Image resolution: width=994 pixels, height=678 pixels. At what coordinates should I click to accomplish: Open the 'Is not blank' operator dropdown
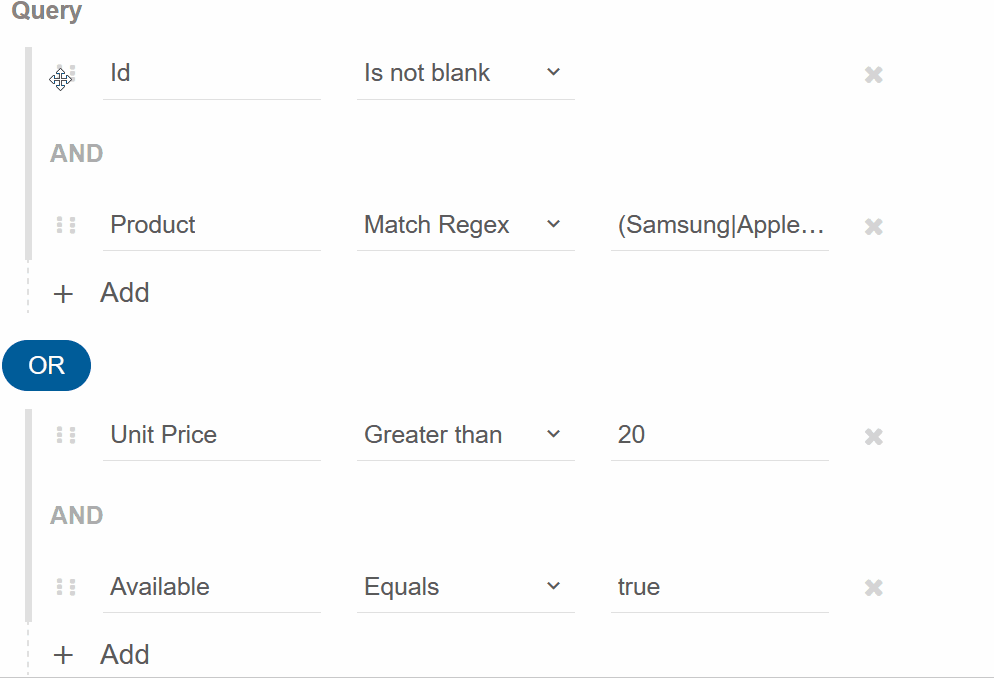[465, 74]
